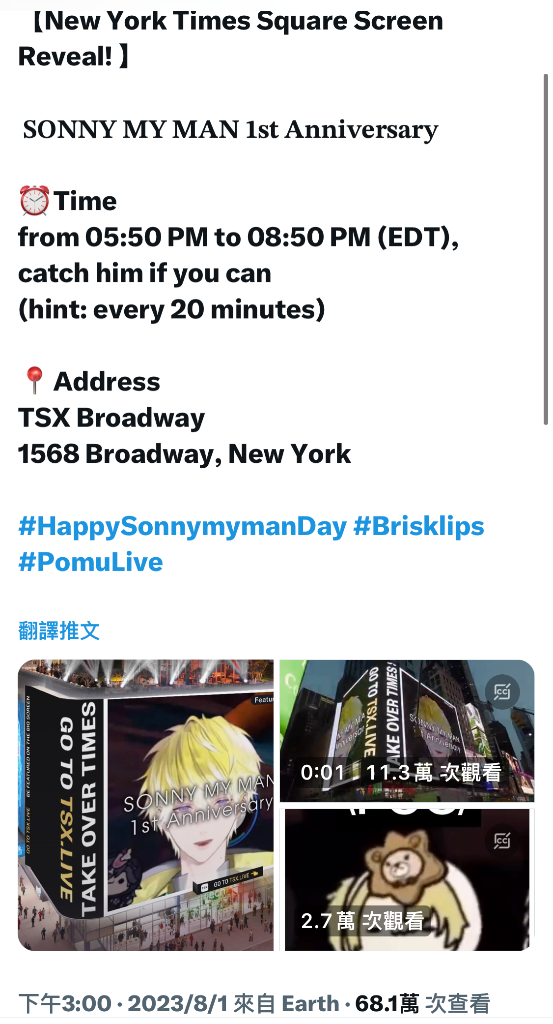Click the 0:01 video duration label
The width and height of the screenshot is (553, 1024).
point(323,773)
